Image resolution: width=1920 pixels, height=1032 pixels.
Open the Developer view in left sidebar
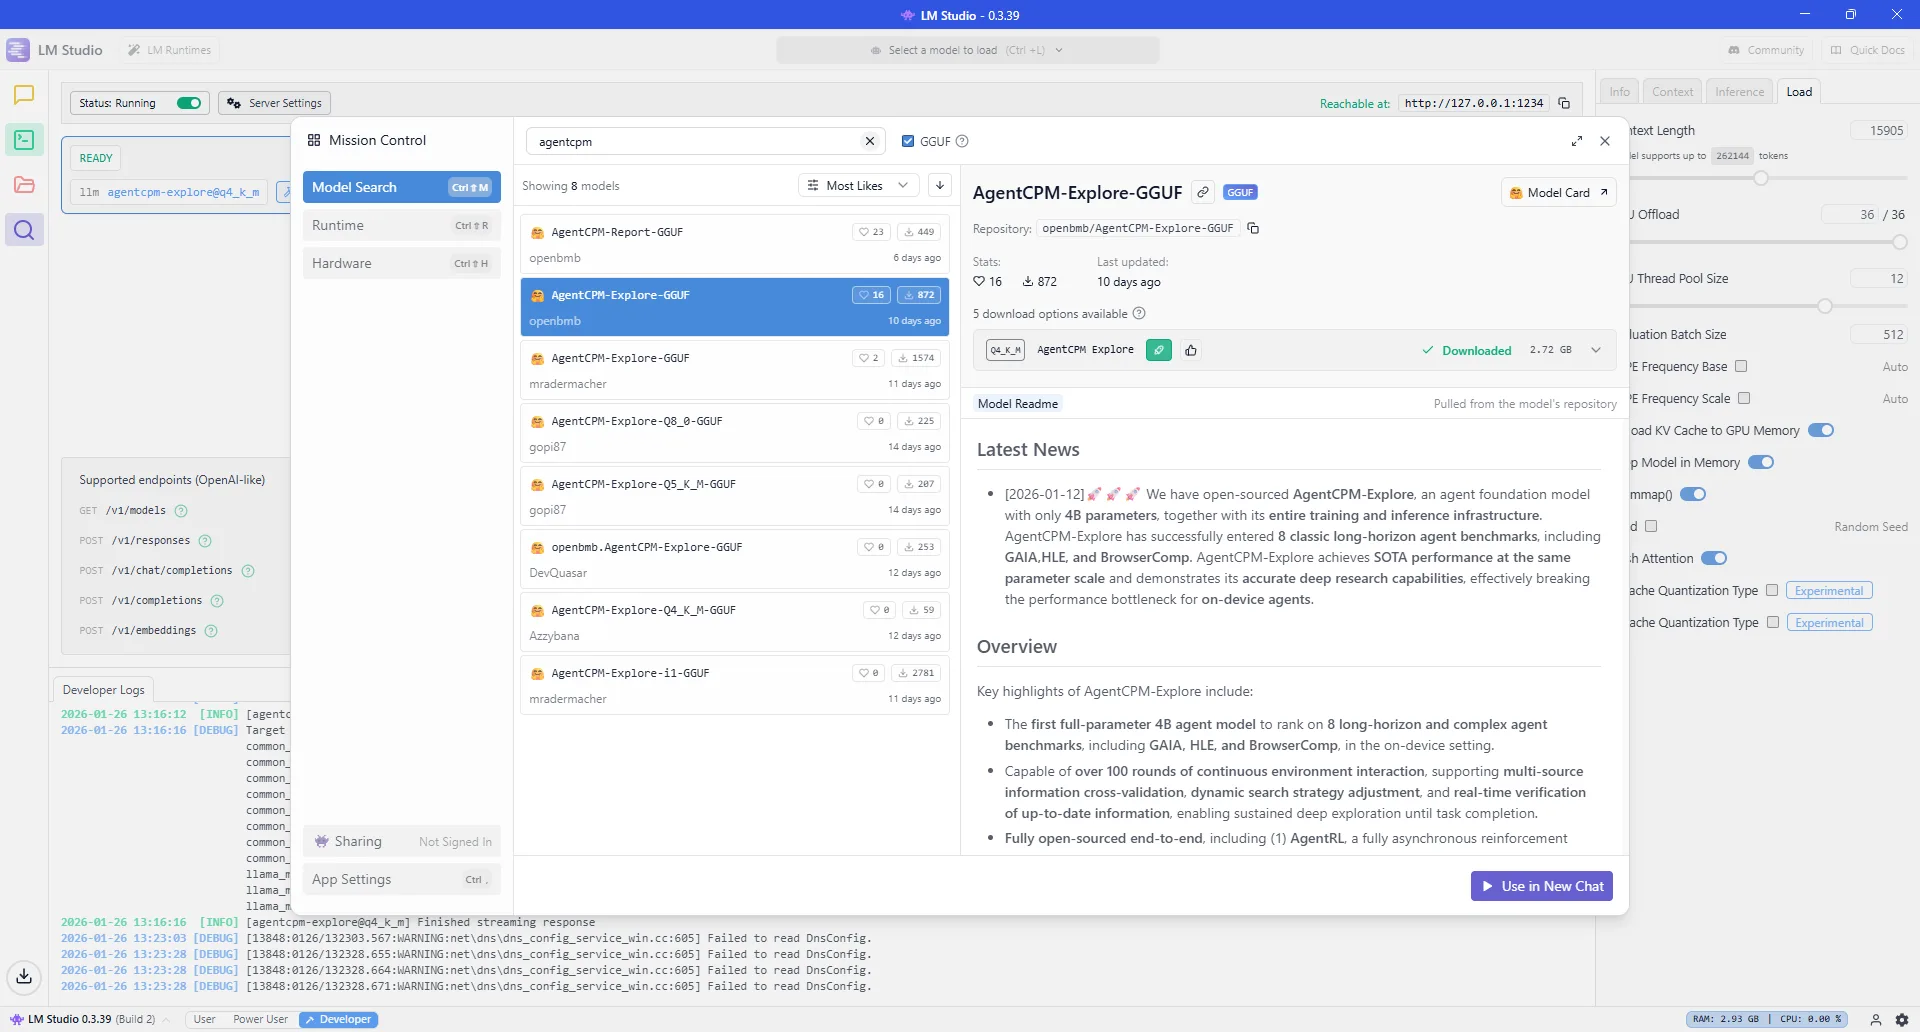[24, 140]
